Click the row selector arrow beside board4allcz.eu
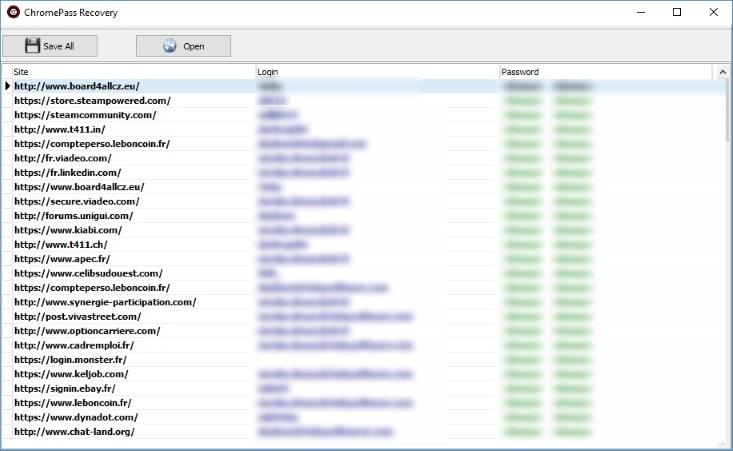 tap(7, 86)
